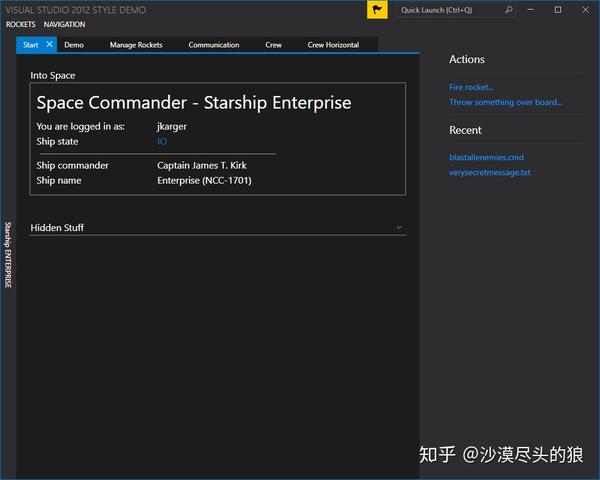Click the yellow flag notification icon
Screen dimensions: 600x480
pyautogui.click(x=377, y=10)
